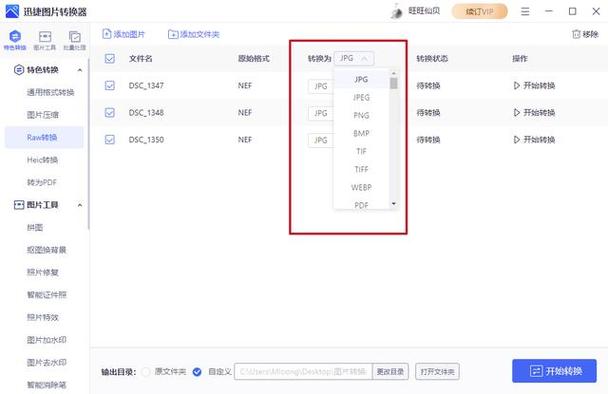The width and height of the screenshot is (608, 394).
Task: Click the 待转换 status of DSC_1347
Action: tap(428, 85)
